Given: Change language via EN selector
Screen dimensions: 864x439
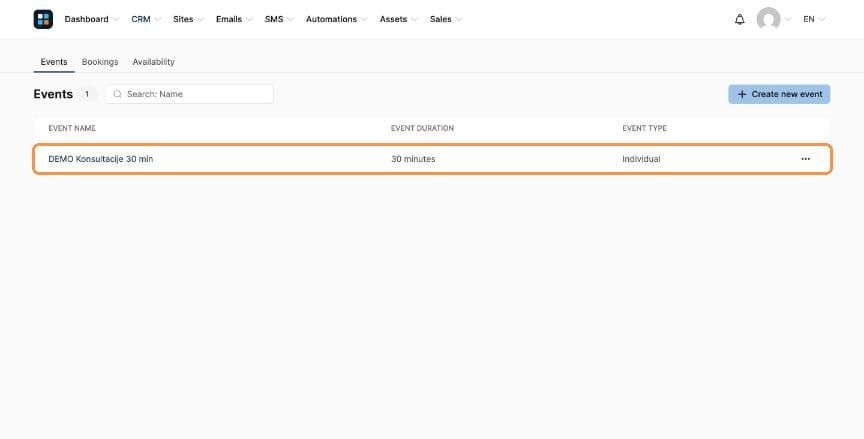Looking at the screenshot, I should (814, 19).
